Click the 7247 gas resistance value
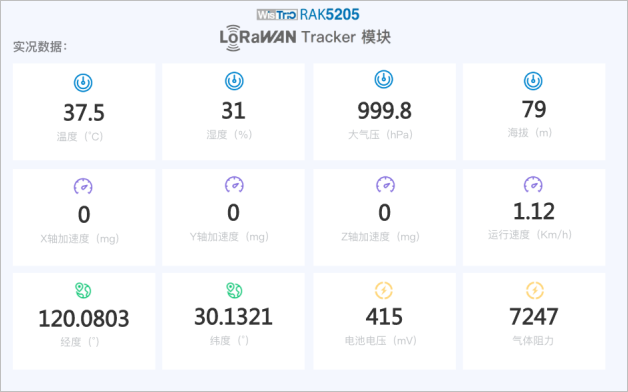 point(534,317)
